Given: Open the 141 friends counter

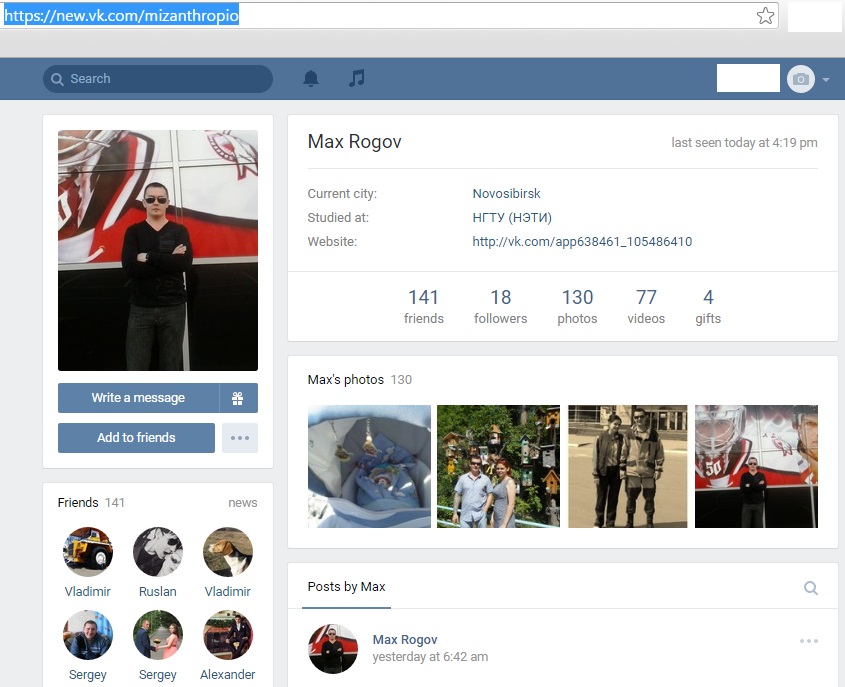Looking at the screenshot, I should click(423, 306).
